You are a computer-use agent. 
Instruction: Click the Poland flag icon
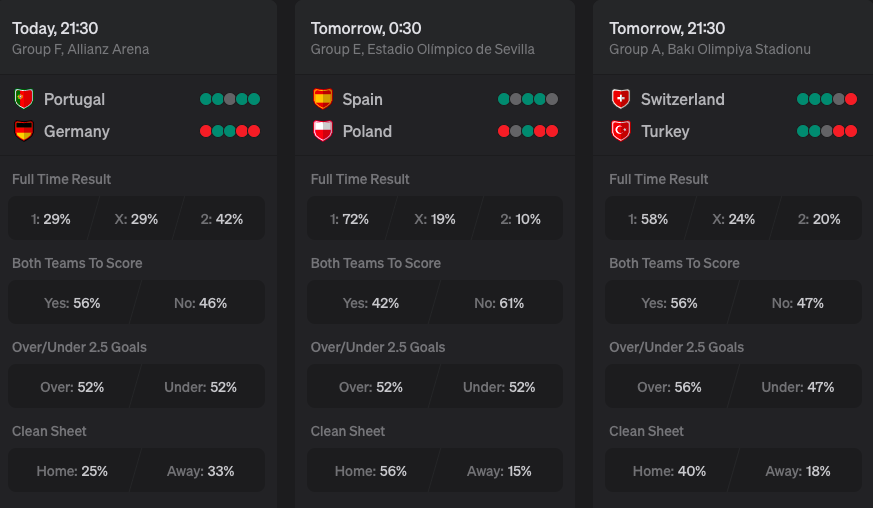click(x=322, y=131)
